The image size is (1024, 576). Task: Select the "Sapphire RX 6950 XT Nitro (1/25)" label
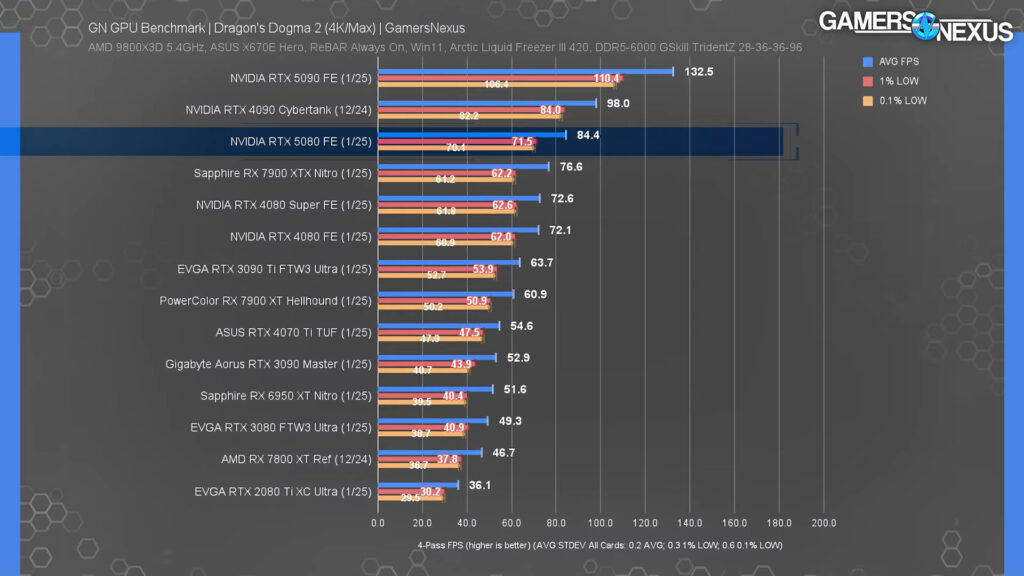click(x=286, y=396)
